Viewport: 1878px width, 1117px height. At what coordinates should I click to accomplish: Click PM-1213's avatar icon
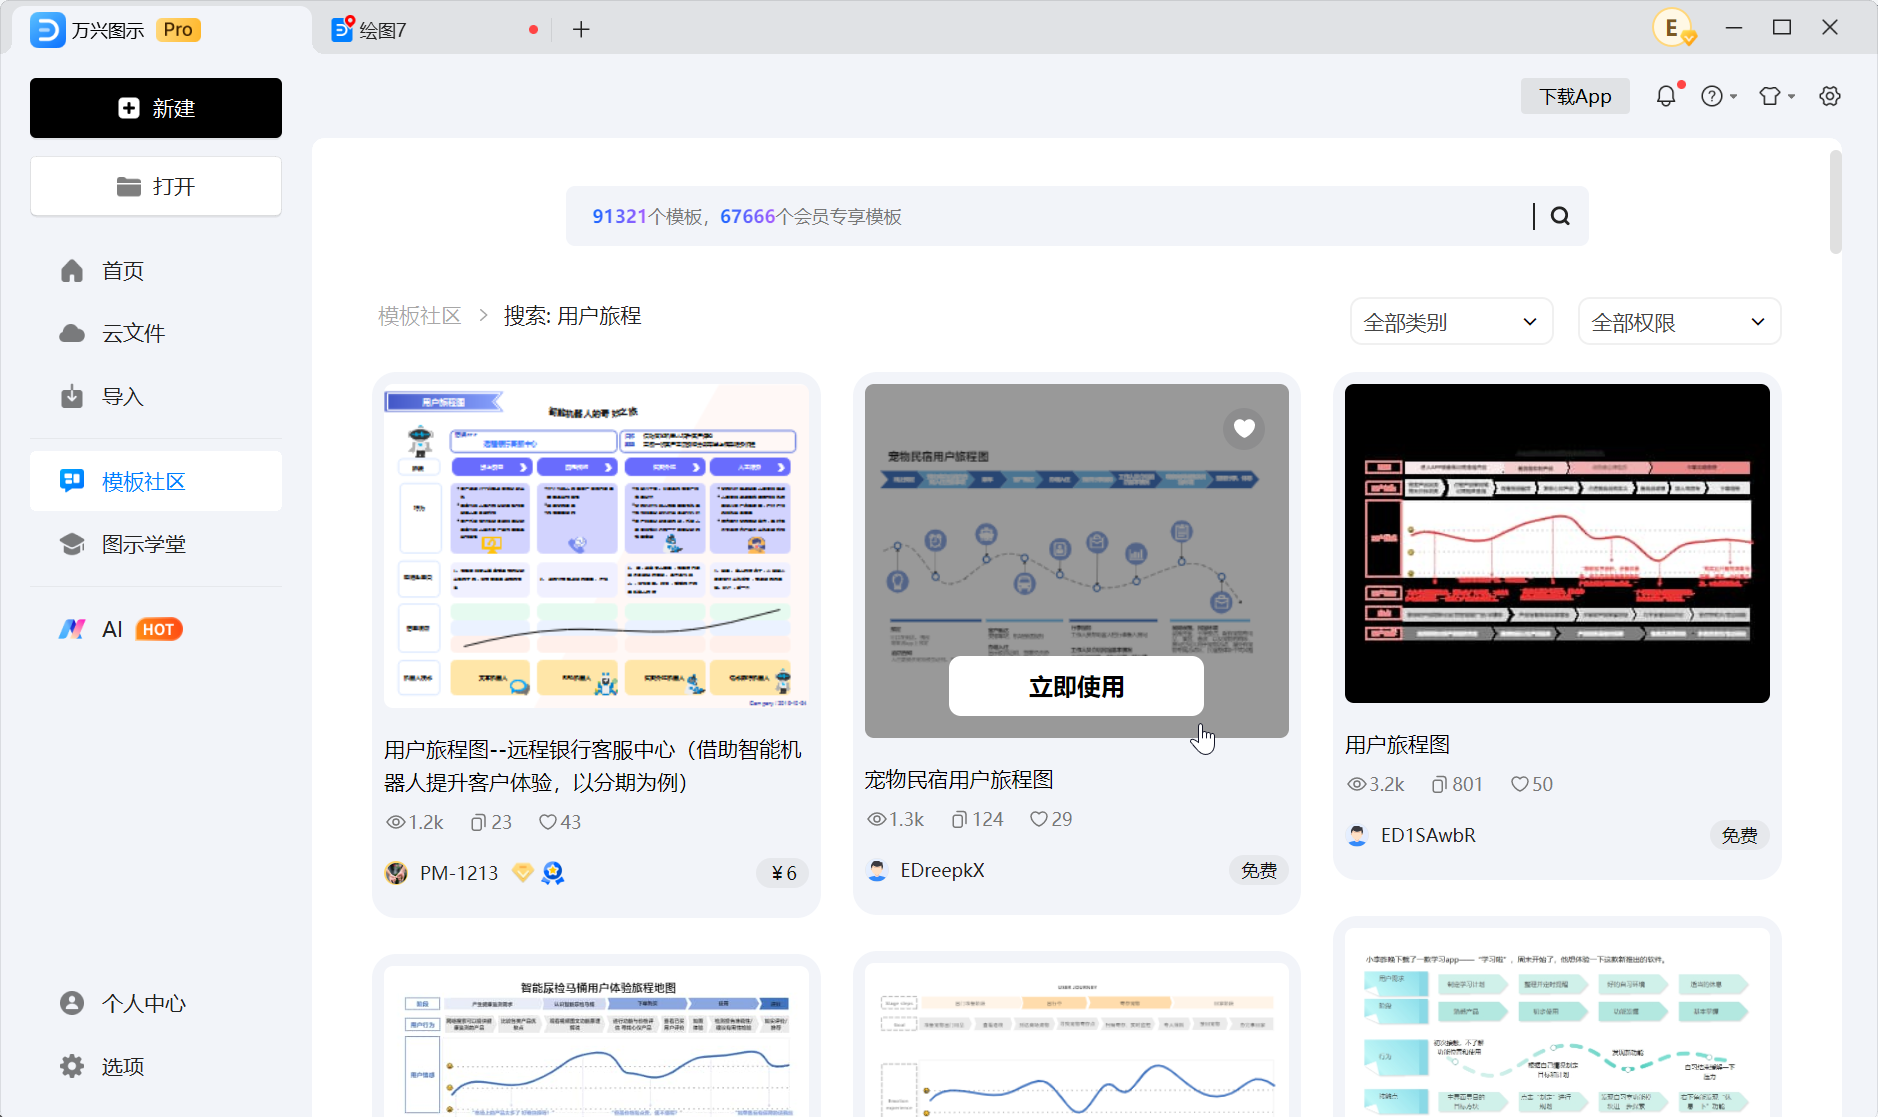[x=396, y=873]
